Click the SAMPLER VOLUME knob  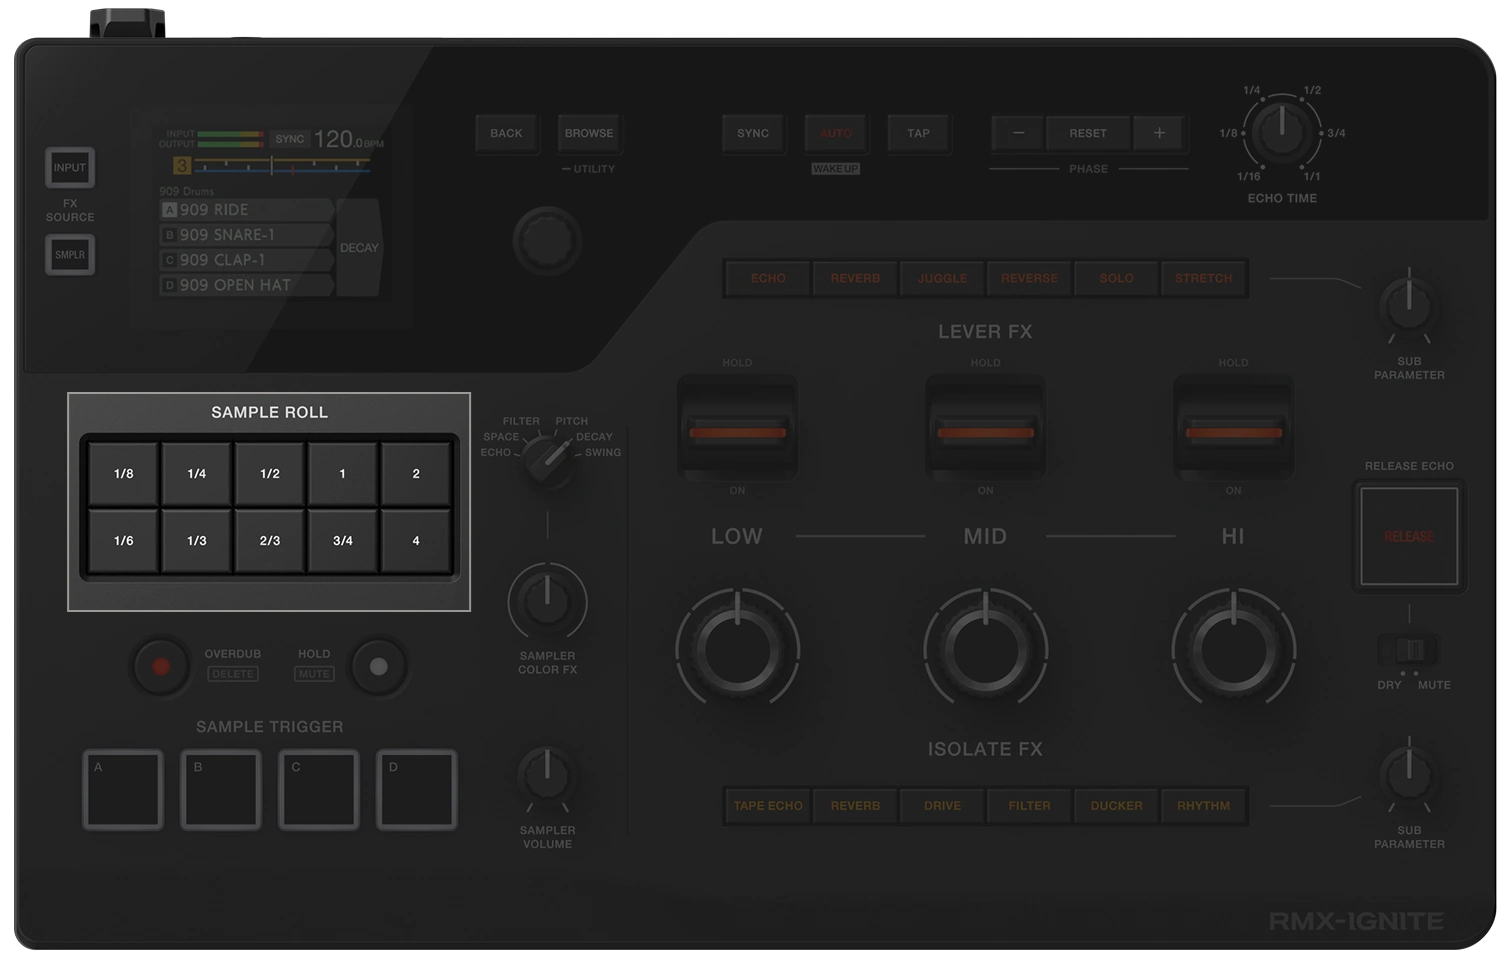coord(547,777)
